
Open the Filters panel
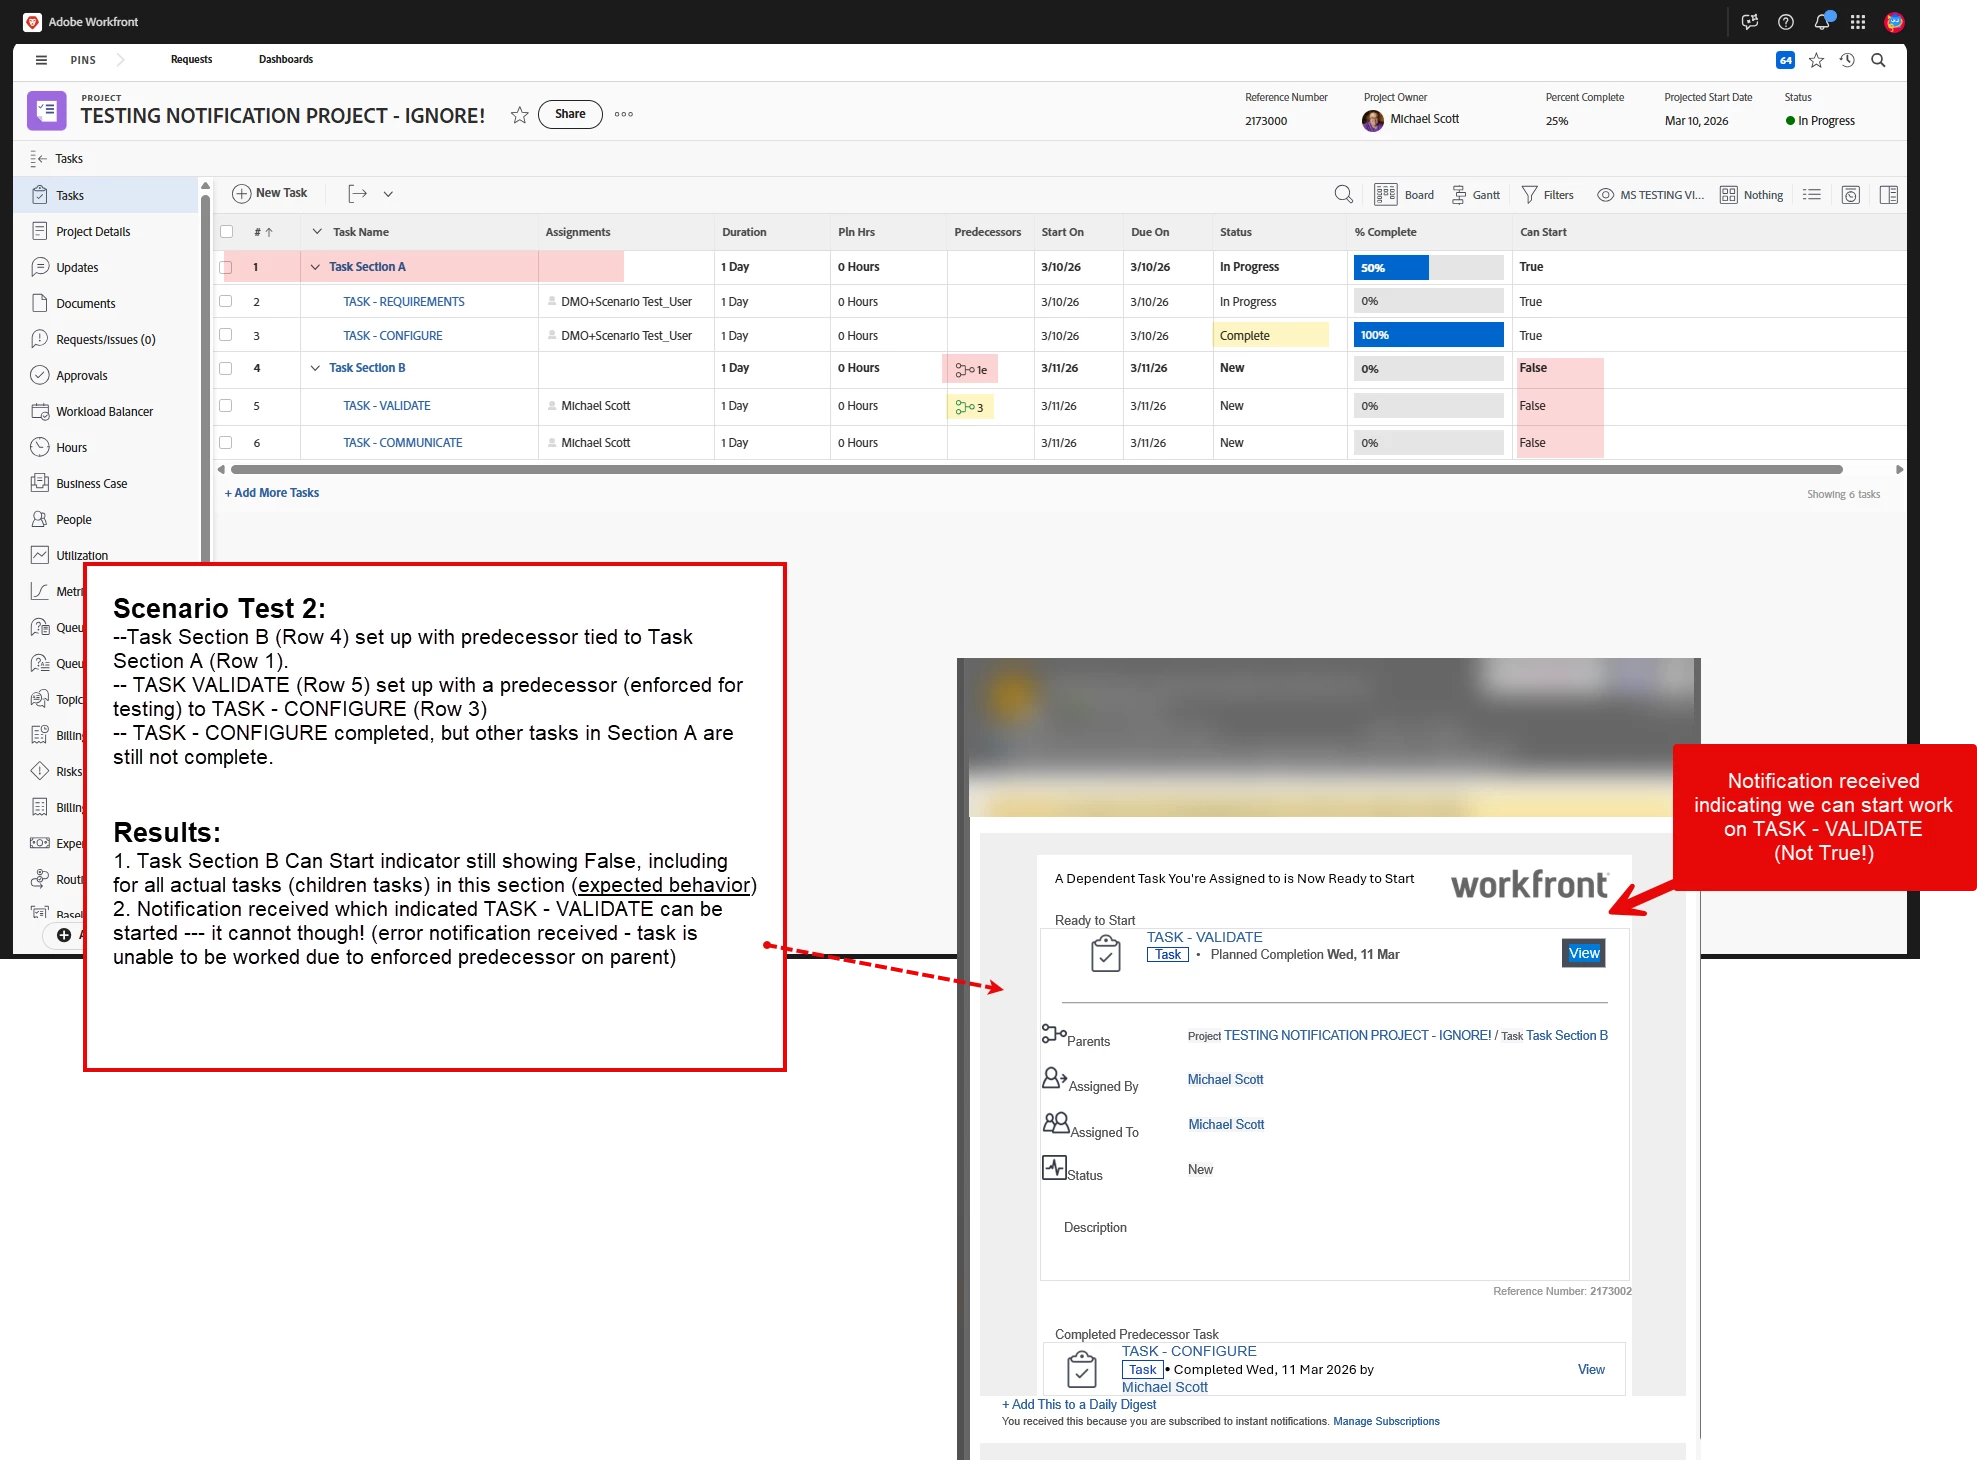click(1547, 195)
